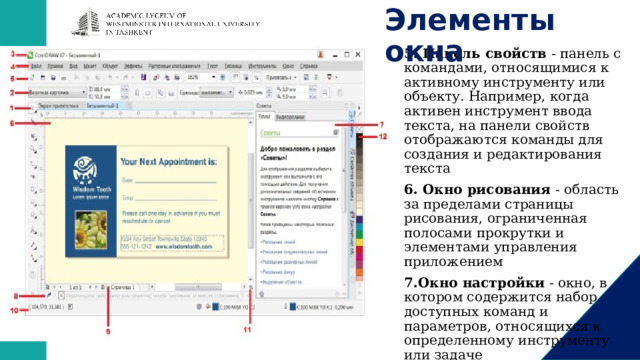Click the purple Search content icon
The width and height of the screenshot is (640, 360).
pyautogui.click(x=143, y=77)
